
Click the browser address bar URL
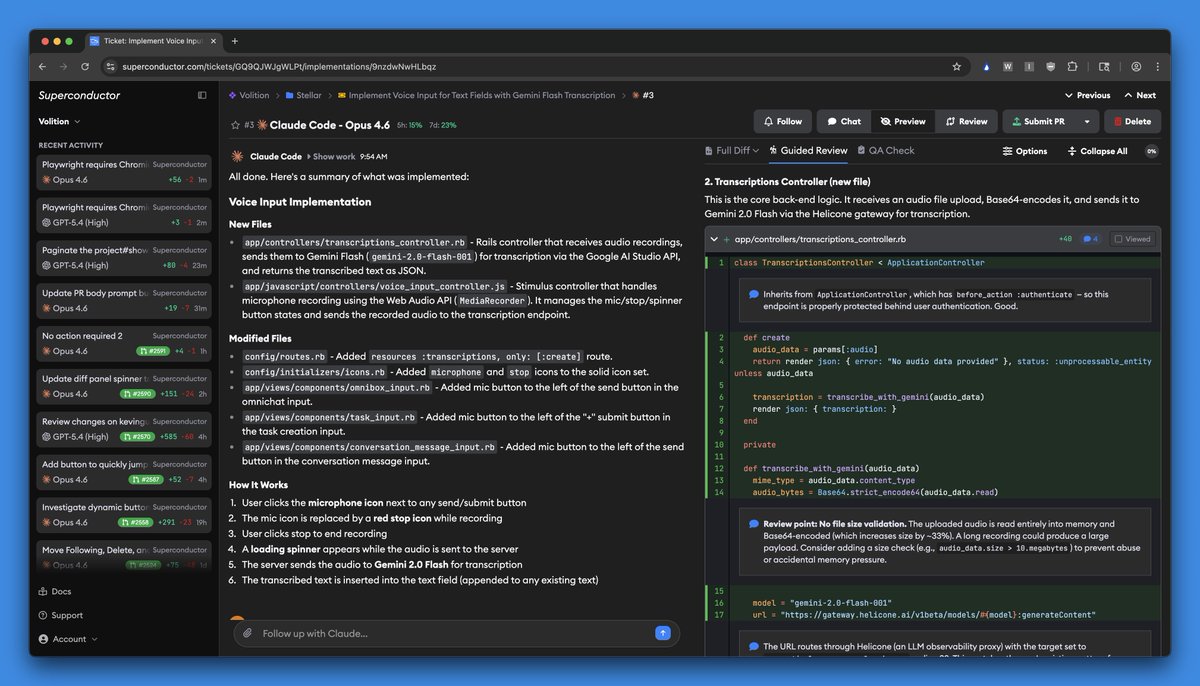(x=279, y=67)
